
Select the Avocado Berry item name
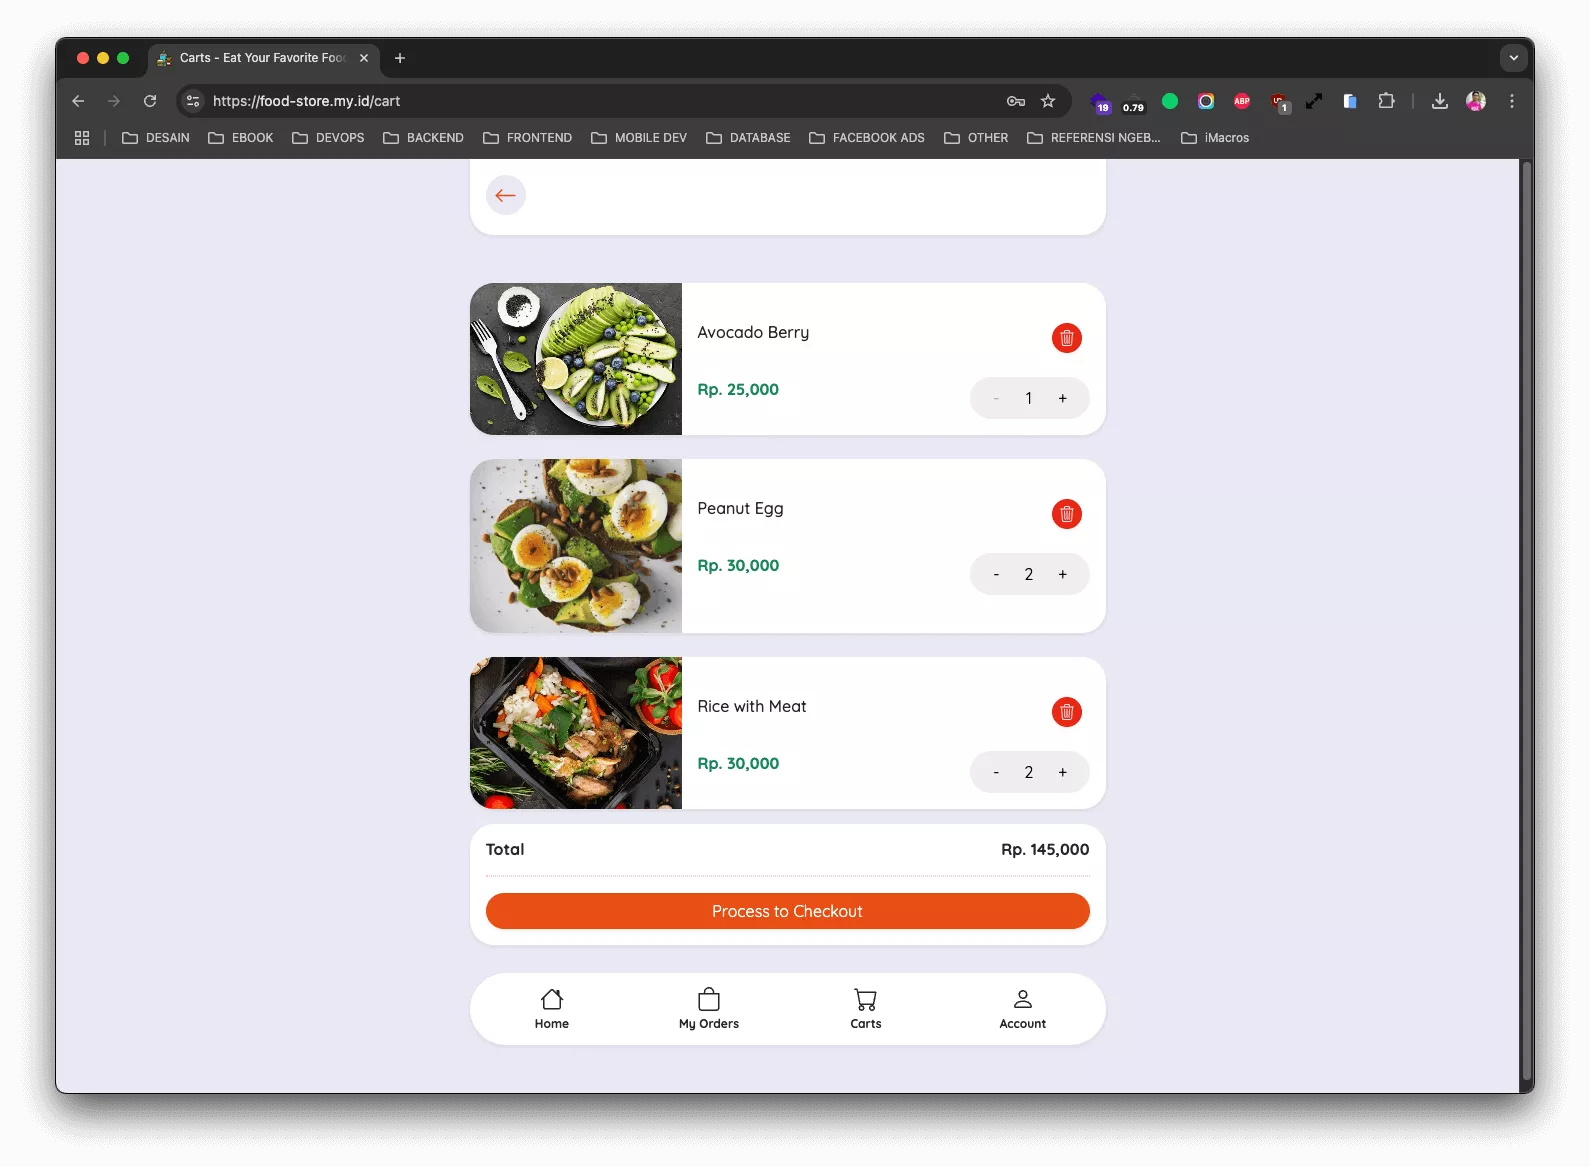pos(753,333)
